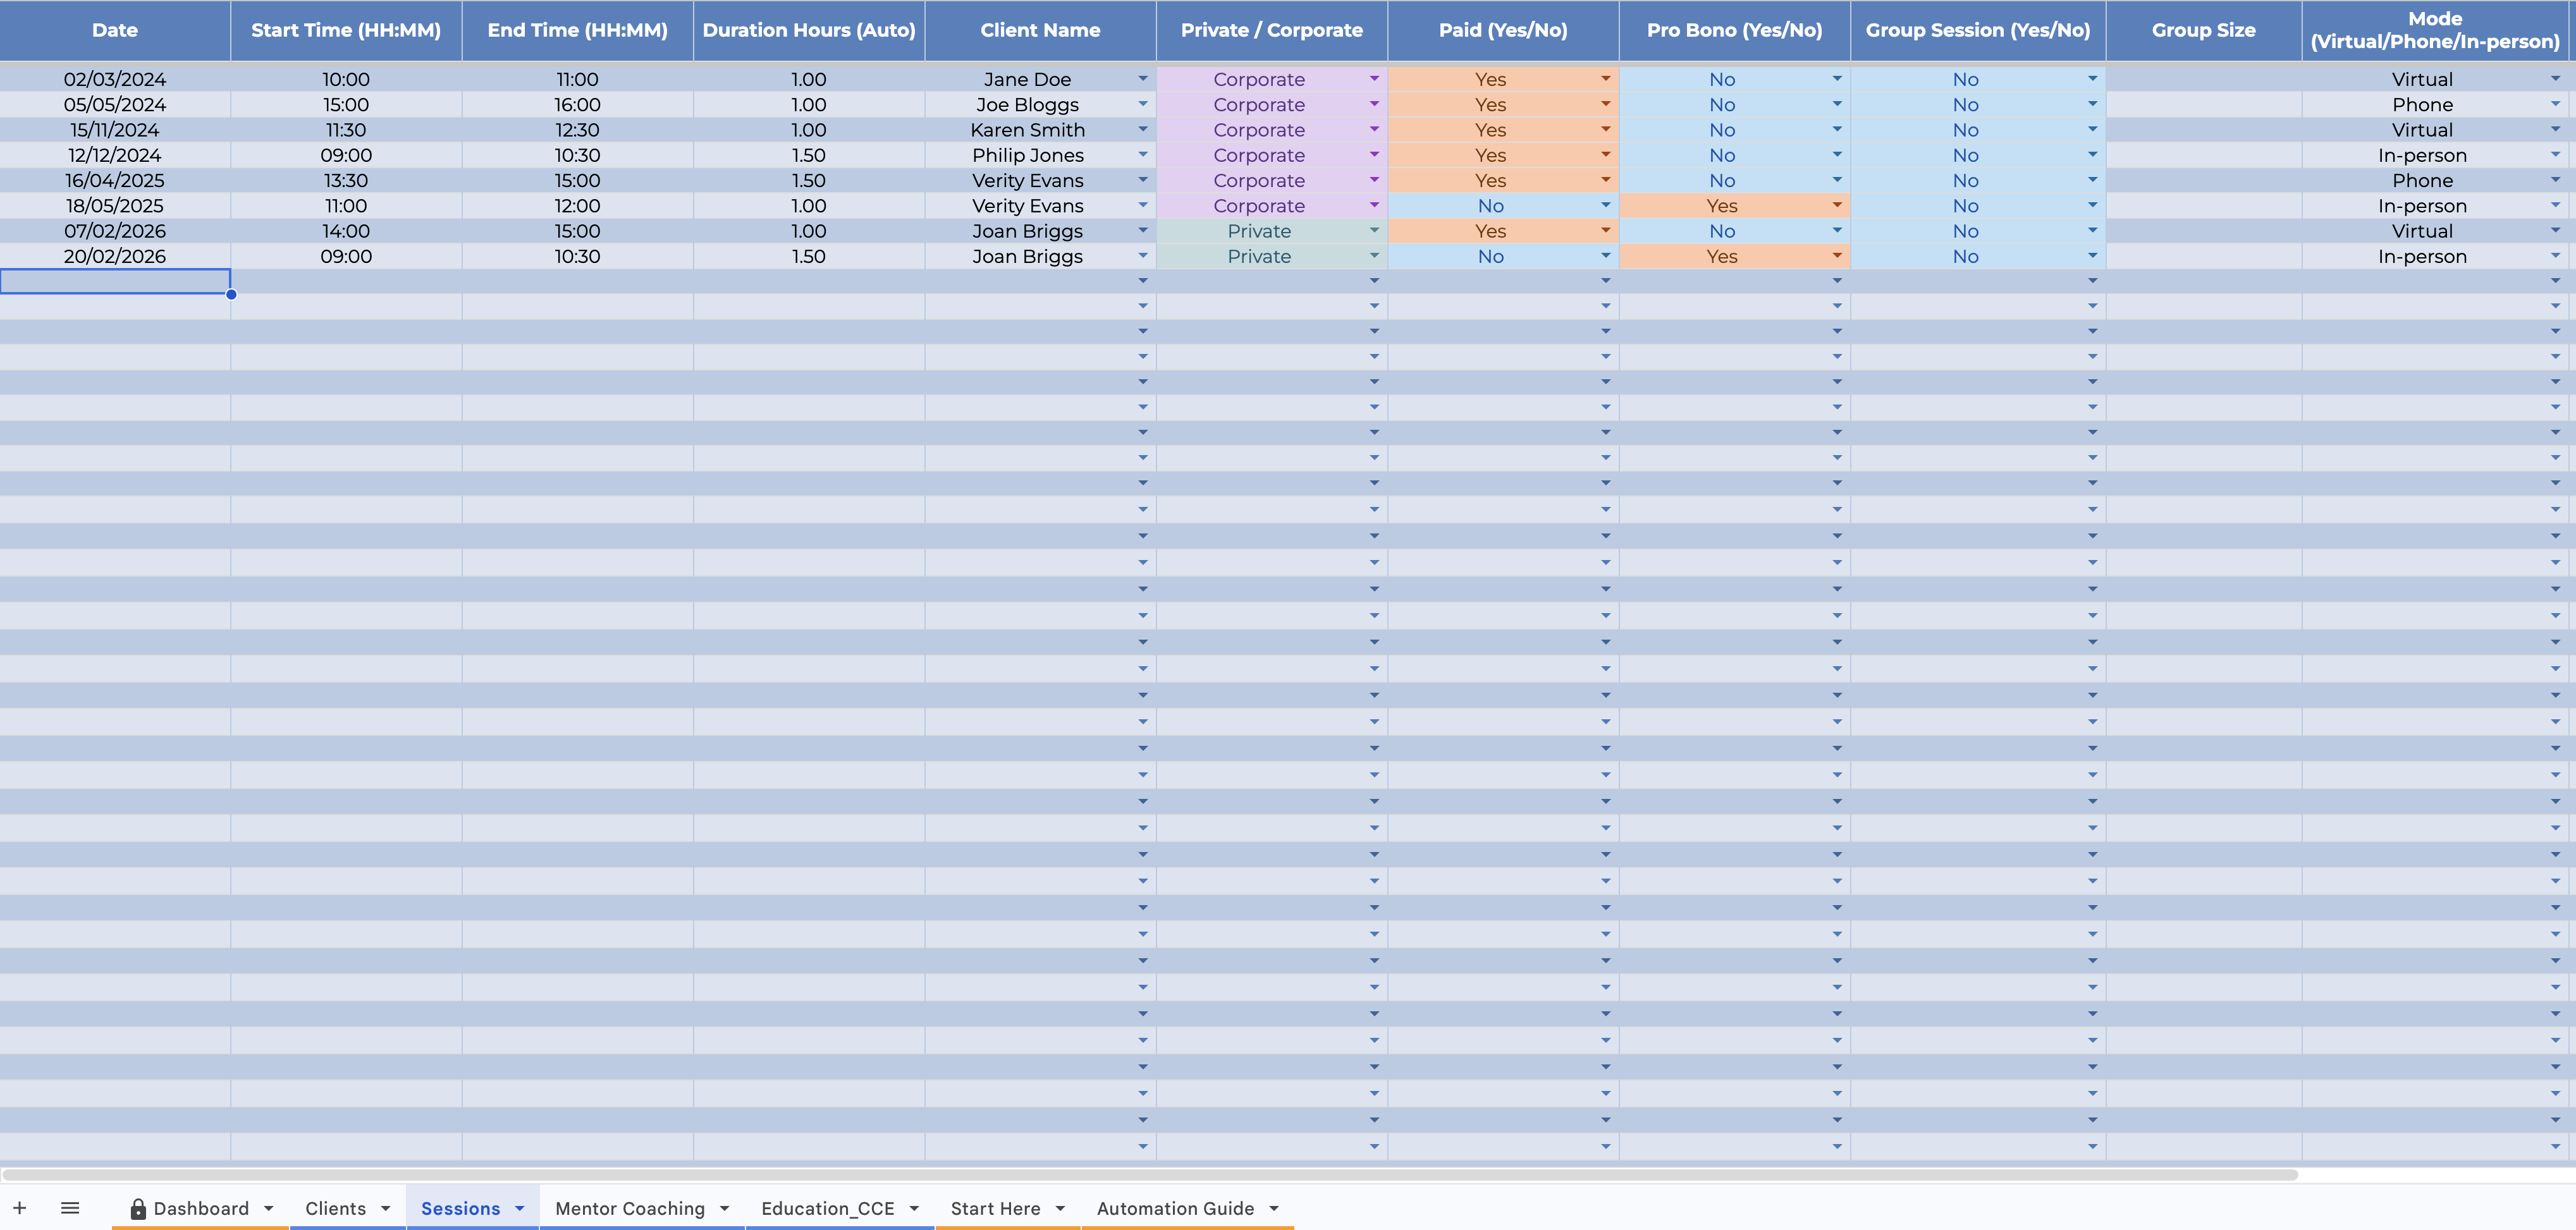Switch to the Clients tab
Screen dimensions: 2576x1230
pyautogui.click(x=336, y=1208)
